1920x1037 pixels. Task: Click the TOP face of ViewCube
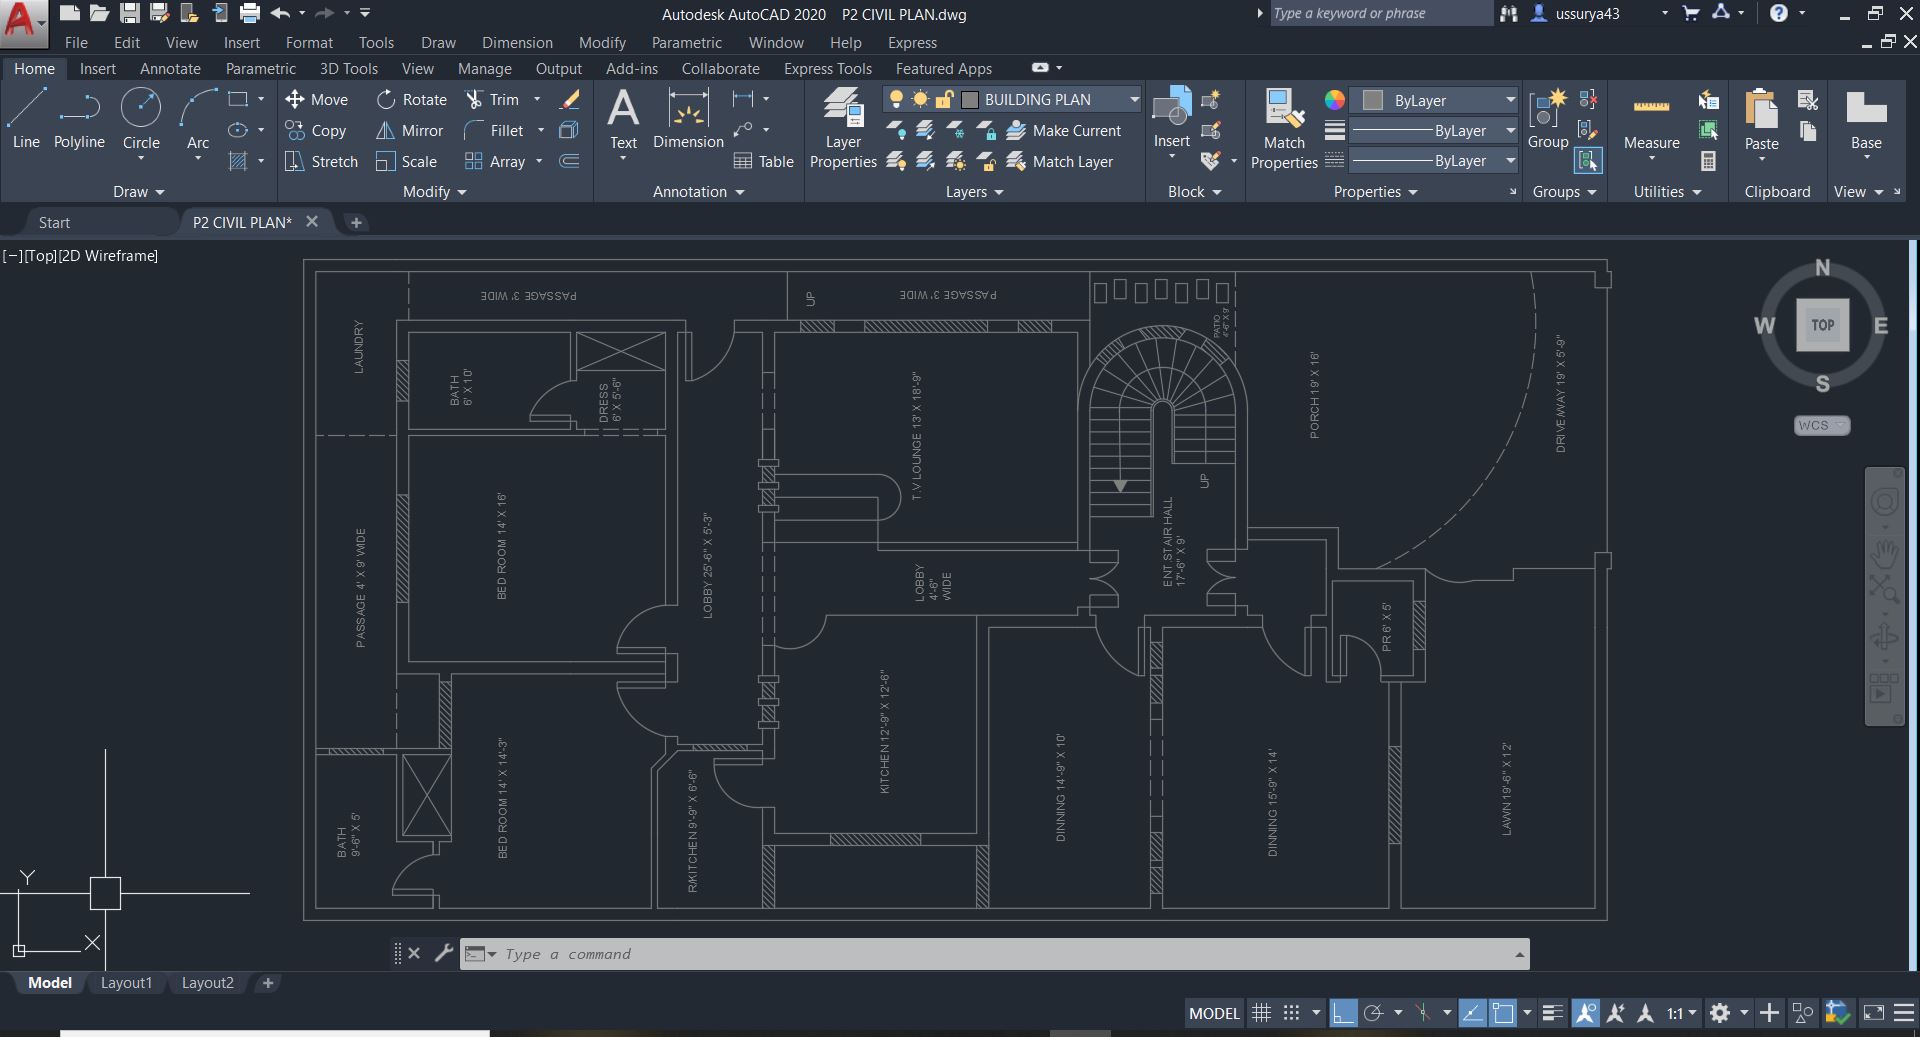point(1822,325)
